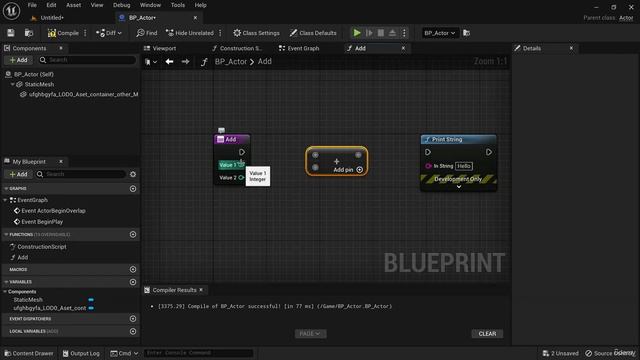Image resolution: width=640 pixels, height=360 pixels.
Task: Add new event dispatcher plus icon
Action: tap(133, 318)
